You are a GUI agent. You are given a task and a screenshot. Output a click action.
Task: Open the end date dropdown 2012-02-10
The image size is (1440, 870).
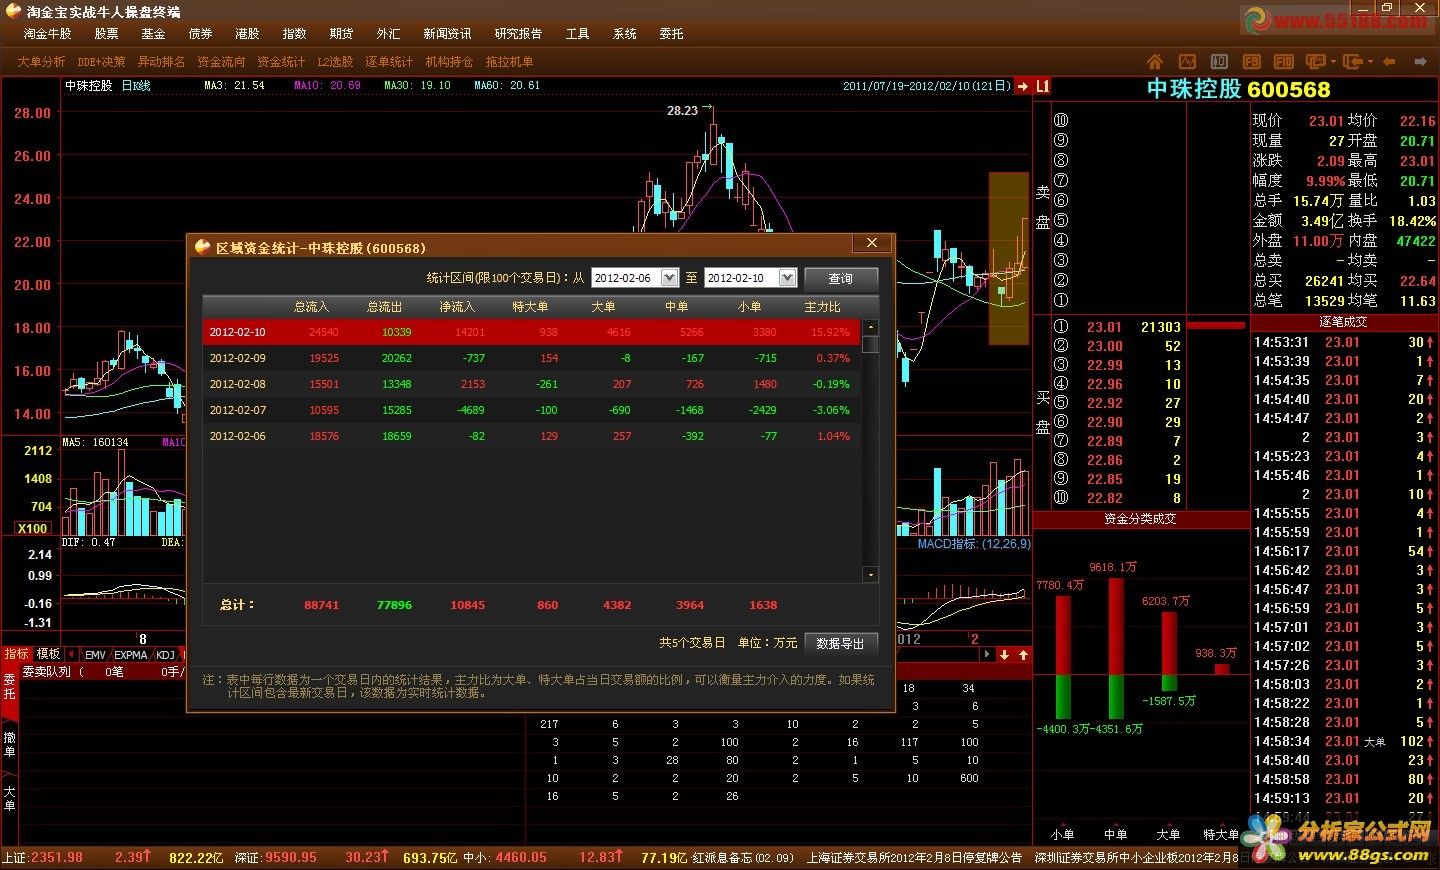[787, 278]
